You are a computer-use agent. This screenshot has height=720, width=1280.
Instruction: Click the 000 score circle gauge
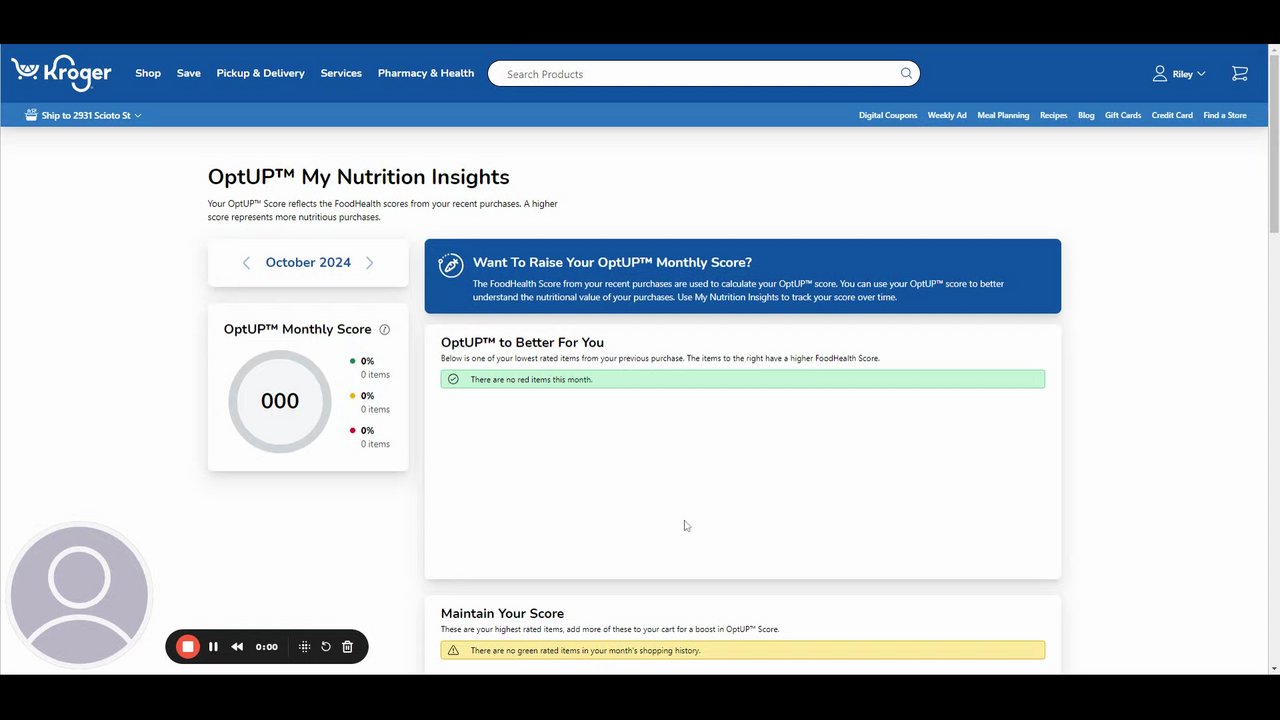point(280,401)
